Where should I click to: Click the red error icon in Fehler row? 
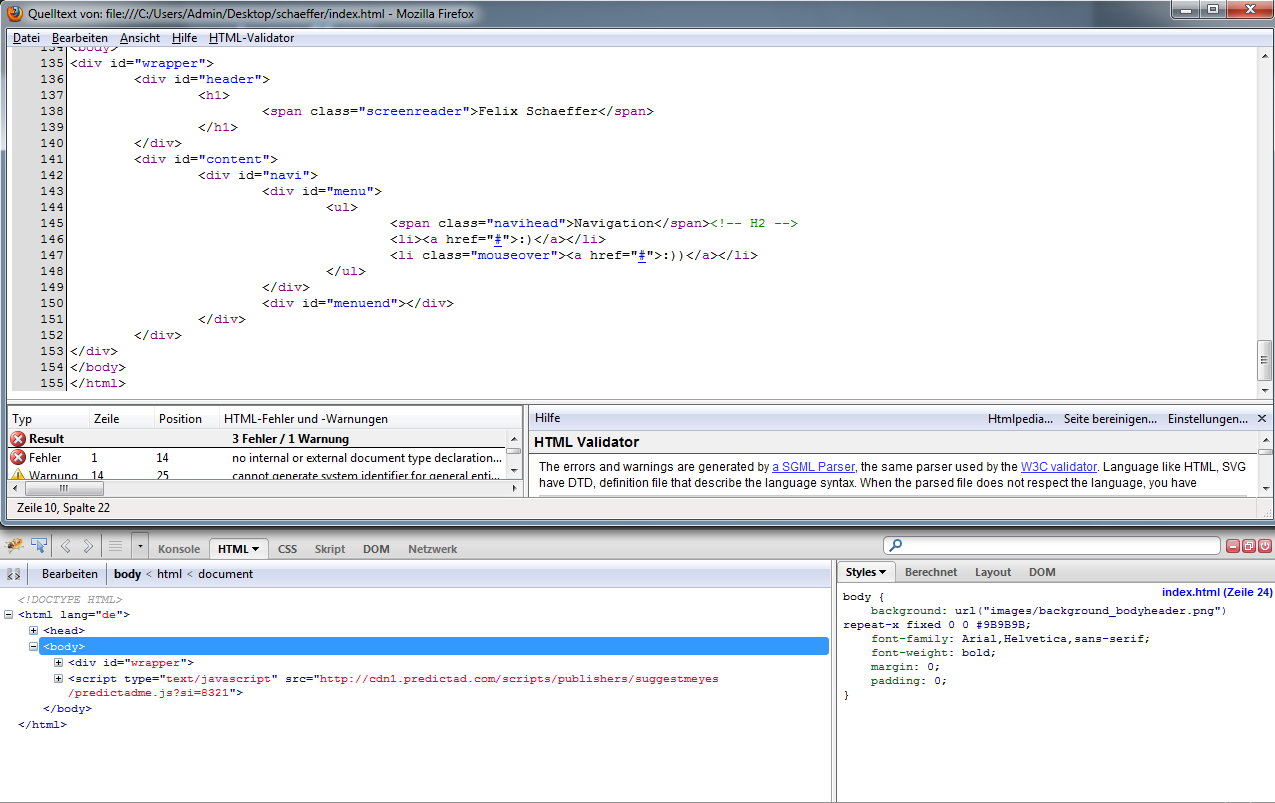click(x=18, y=458)
